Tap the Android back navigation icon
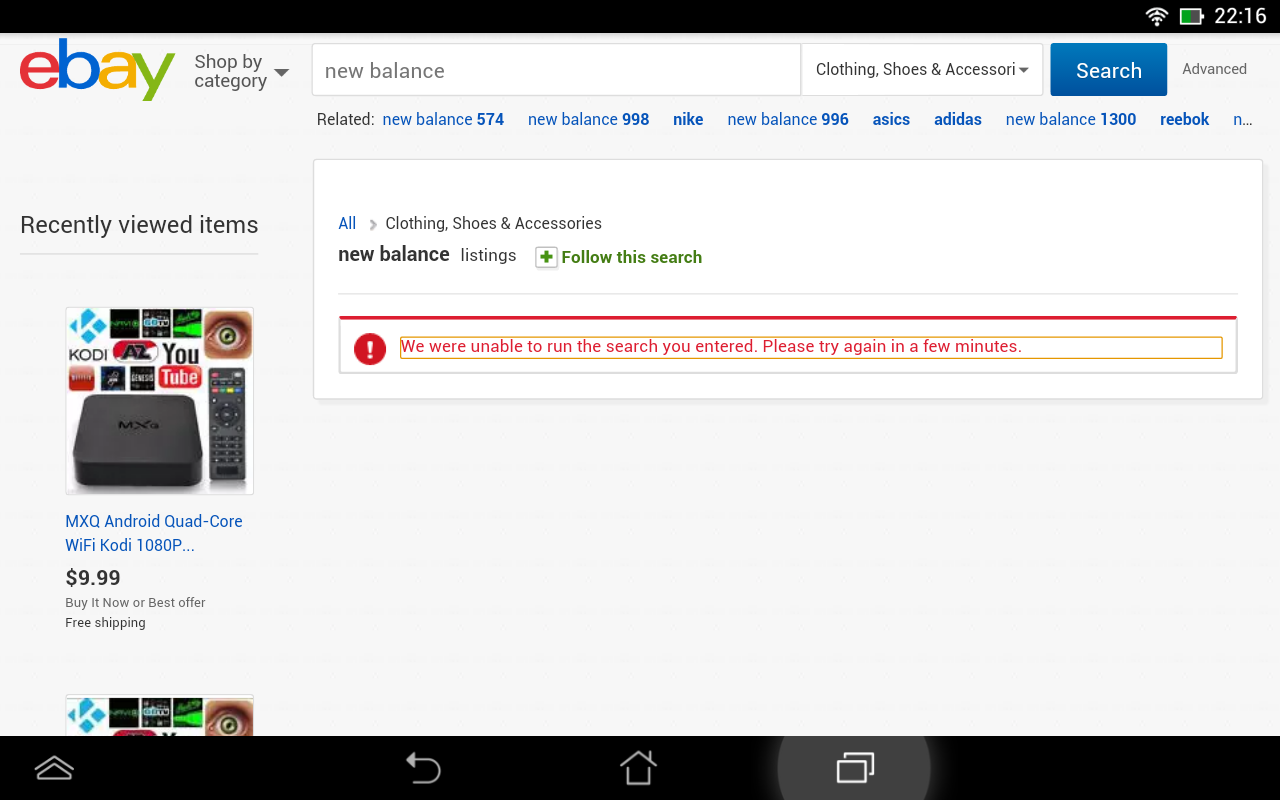The width and height of the screenshot is (1280, 800). click(x=423, y=768)
